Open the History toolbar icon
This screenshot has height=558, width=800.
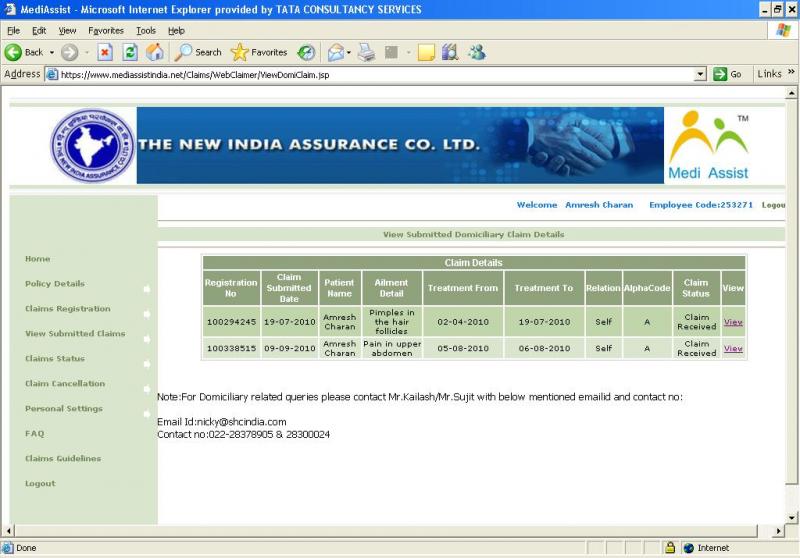pos(306,52)
